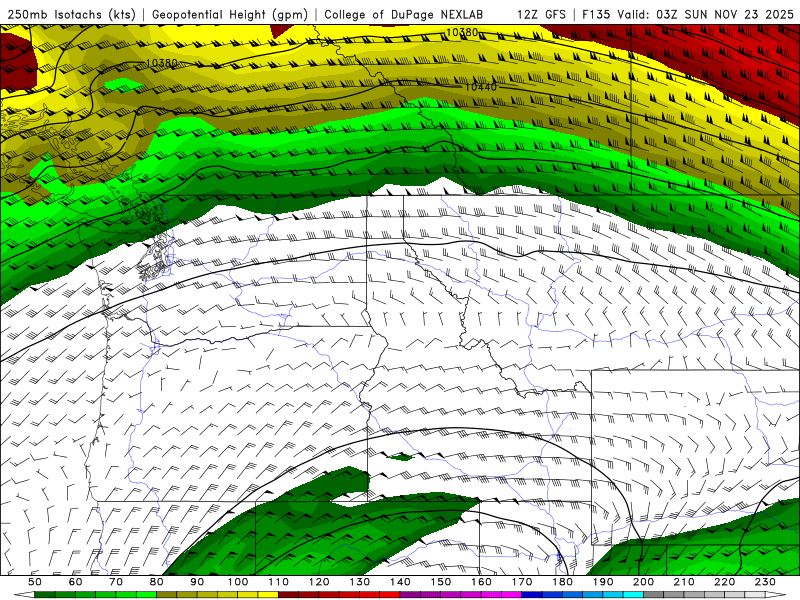
Task: Click the 100 value on the color scale
Action: click(238, 582)
